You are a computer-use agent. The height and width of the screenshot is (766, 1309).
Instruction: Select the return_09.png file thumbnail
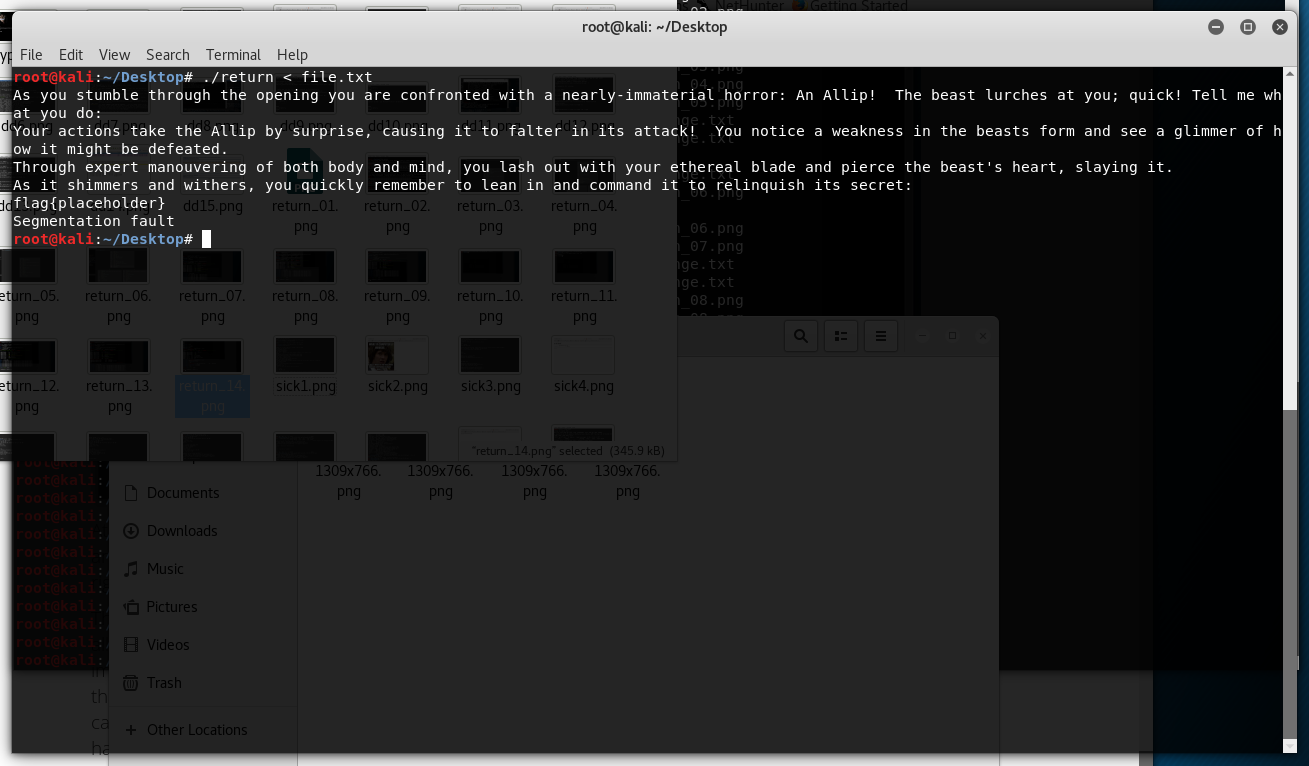[x=397, y=267]
